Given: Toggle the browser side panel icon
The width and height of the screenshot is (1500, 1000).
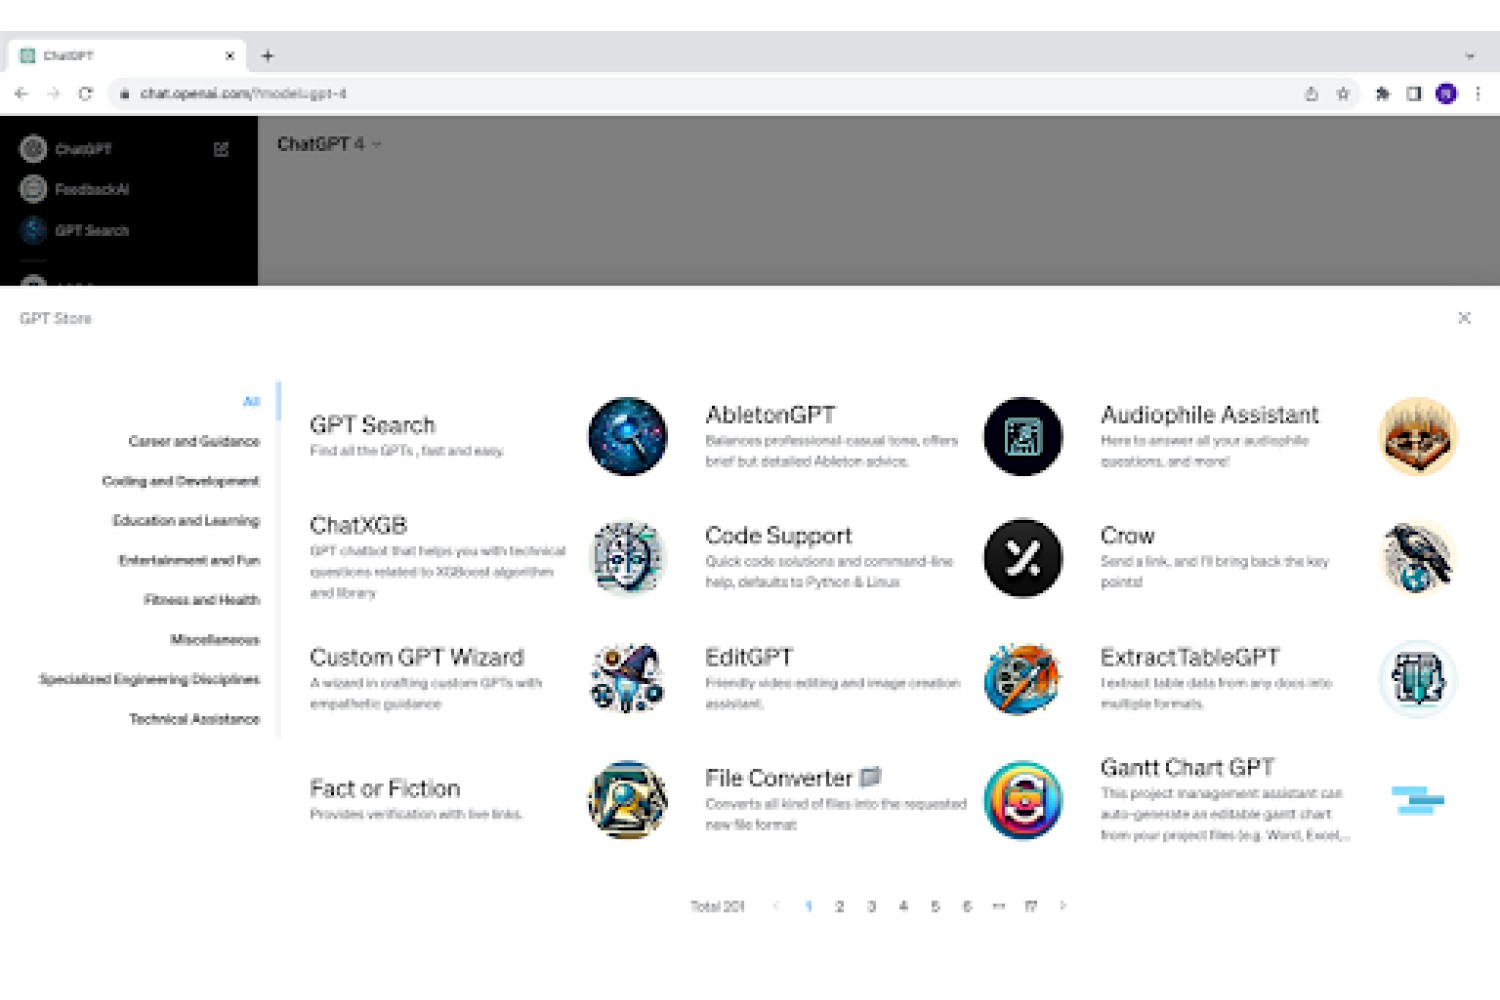Looking at the screenshot, I should point(1414,93).
